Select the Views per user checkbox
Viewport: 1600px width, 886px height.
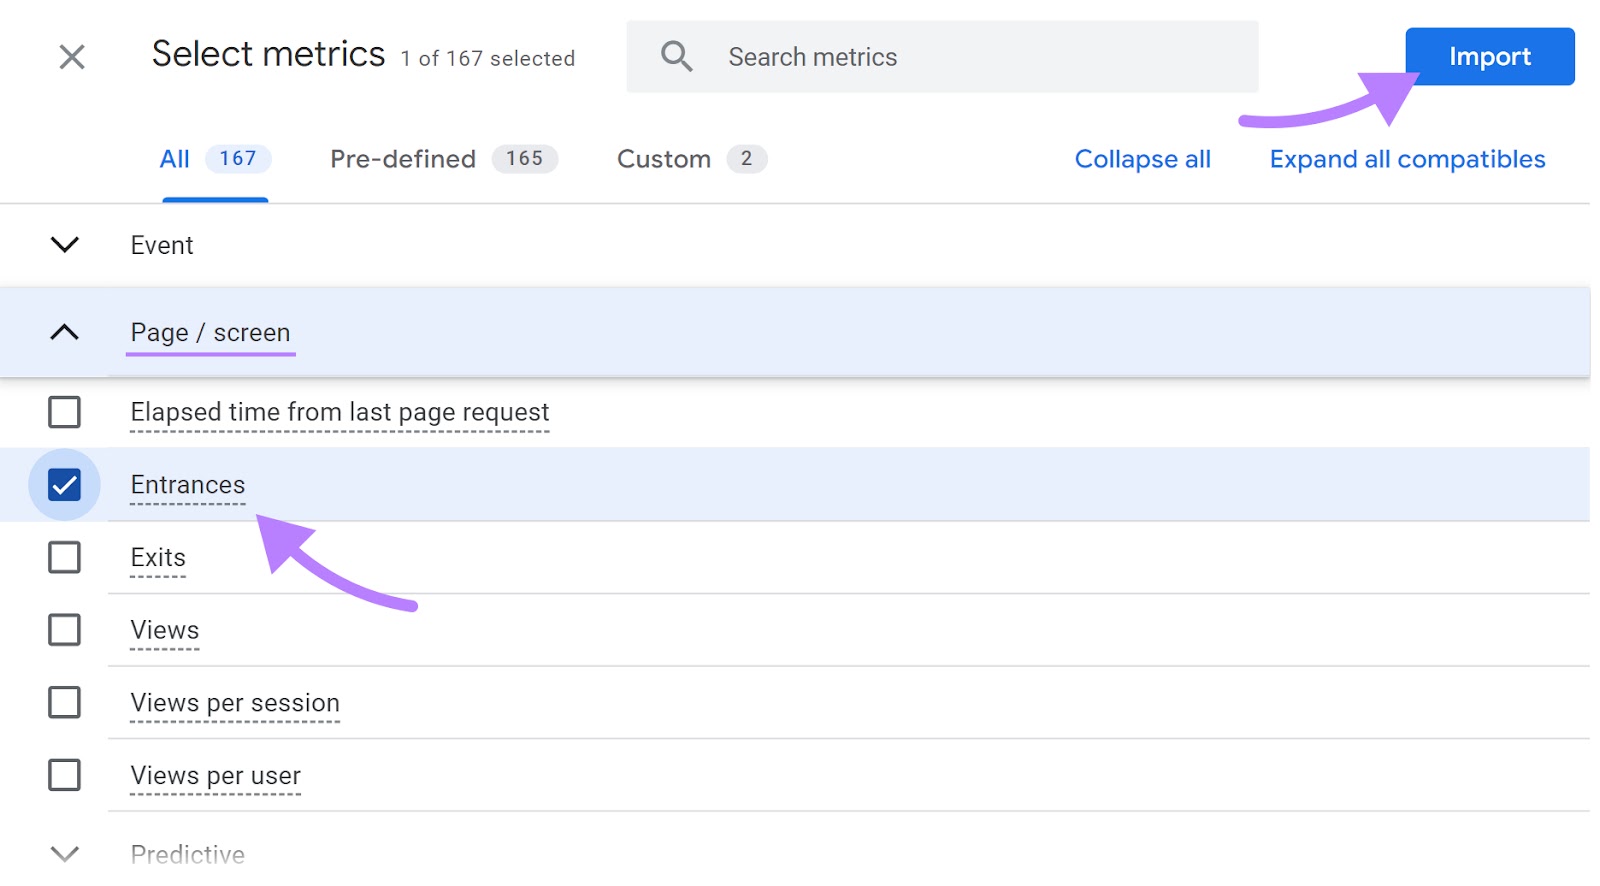point(65,775)
